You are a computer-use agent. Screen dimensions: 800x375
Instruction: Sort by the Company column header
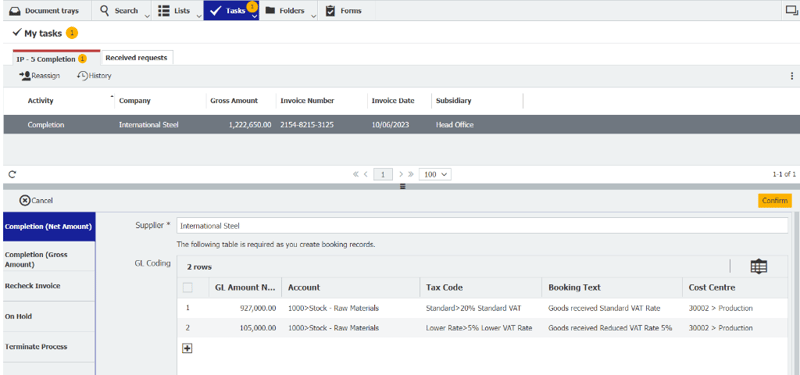point(135,101)
